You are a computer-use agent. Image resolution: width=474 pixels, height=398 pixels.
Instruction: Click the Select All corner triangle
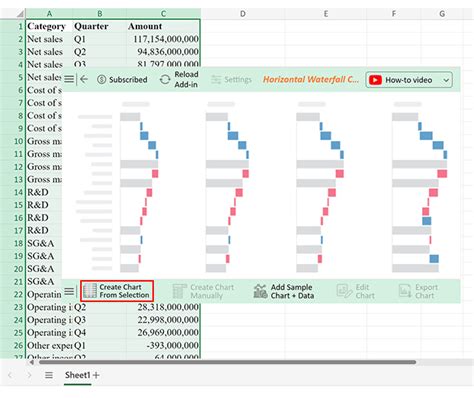pos(20,14)
